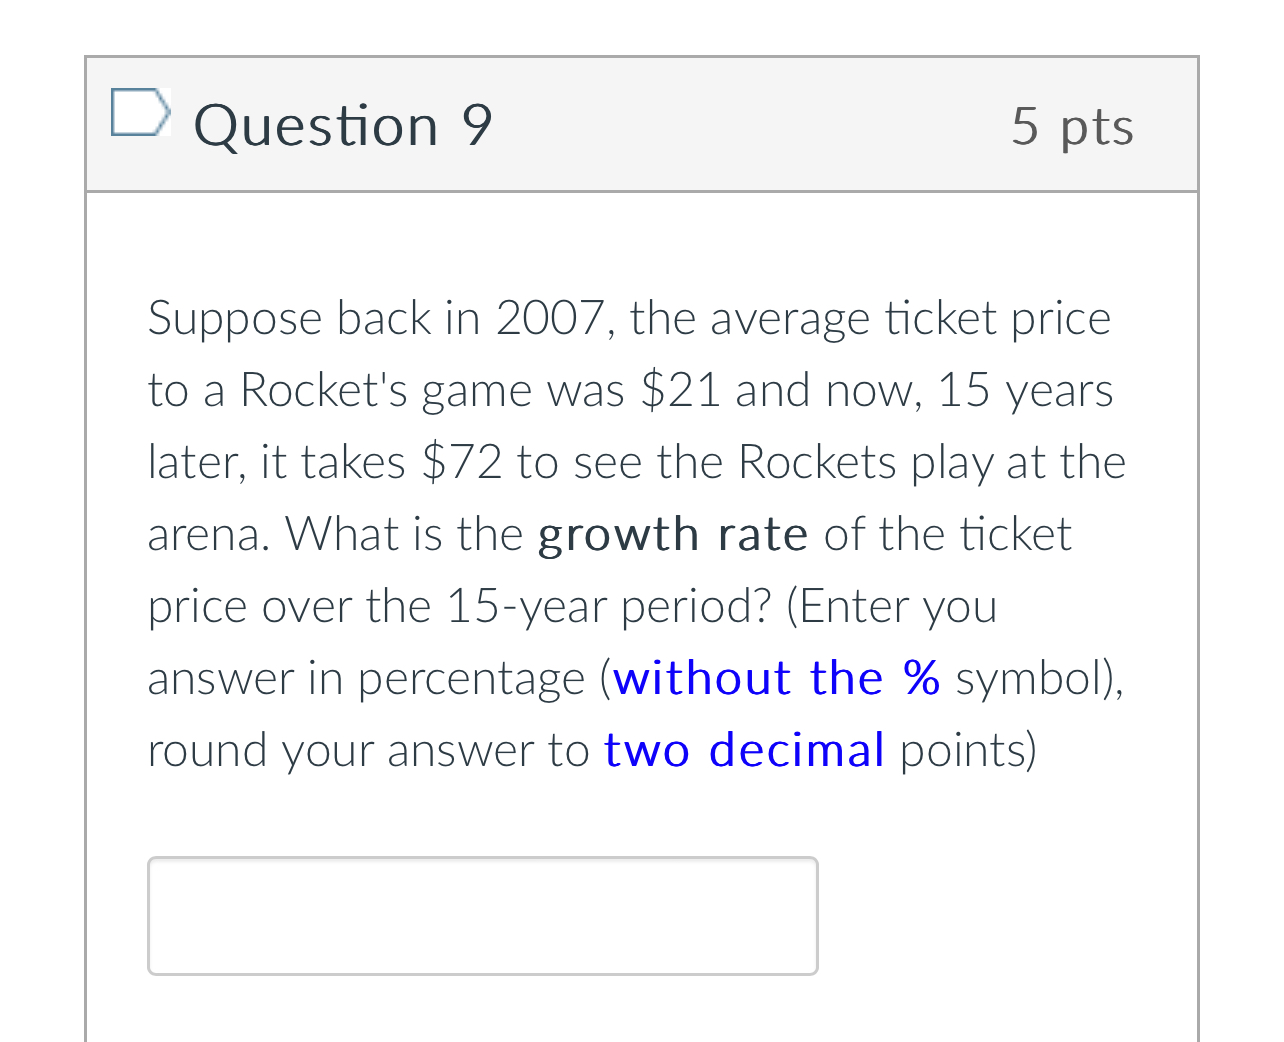Click the Question 9 heading text
The height and width of the screenshot is (1042, 1284).
pyautogui.click(x=343, y=126)
